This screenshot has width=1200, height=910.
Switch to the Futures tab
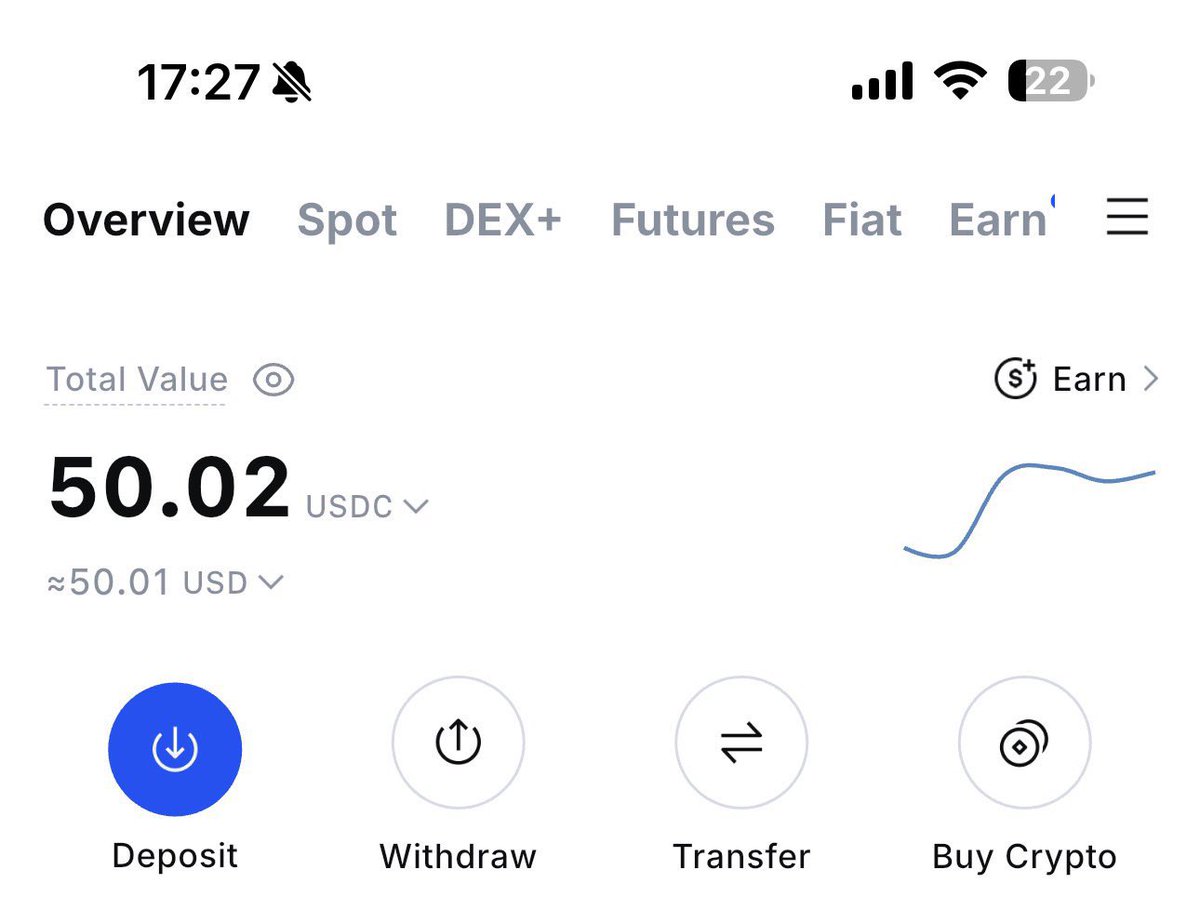tap(692, 220)
